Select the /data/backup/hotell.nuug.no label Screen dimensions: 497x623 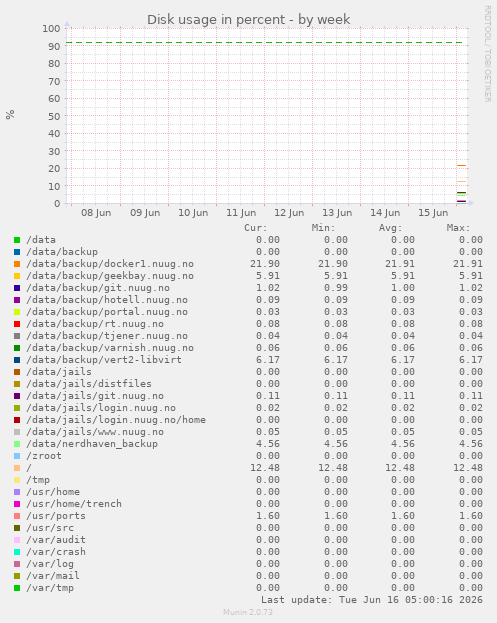coord(107,300)
